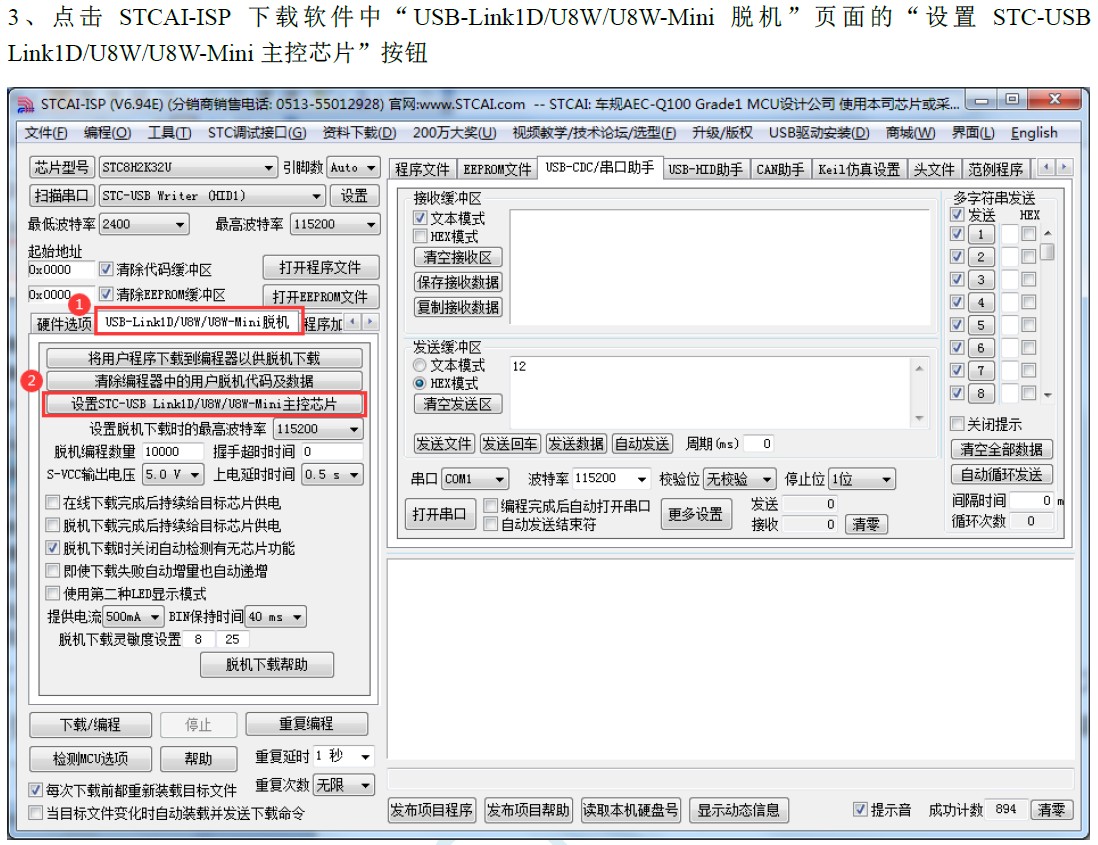Click 将用户程序下载到编程器以供脱机下载 button
The height and width of the screenshot is (845, 1098).
204,358
